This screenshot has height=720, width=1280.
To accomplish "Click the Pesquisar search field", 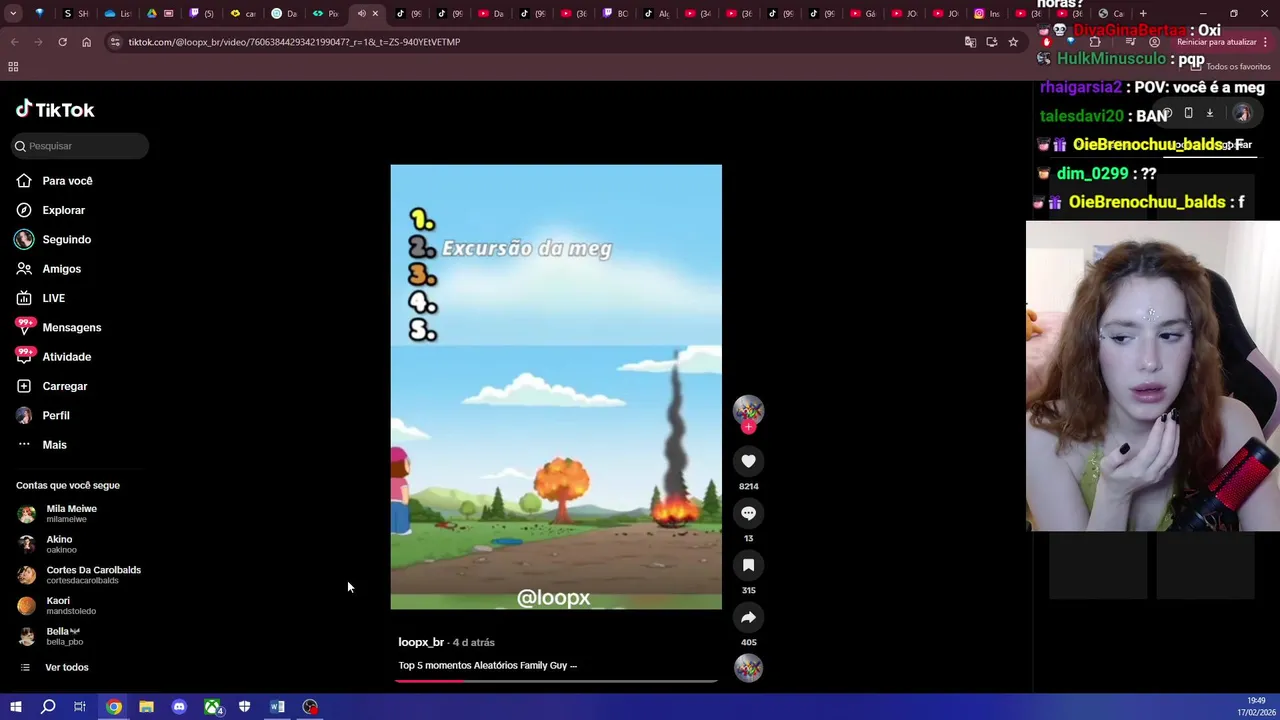I will pos(80,146).
